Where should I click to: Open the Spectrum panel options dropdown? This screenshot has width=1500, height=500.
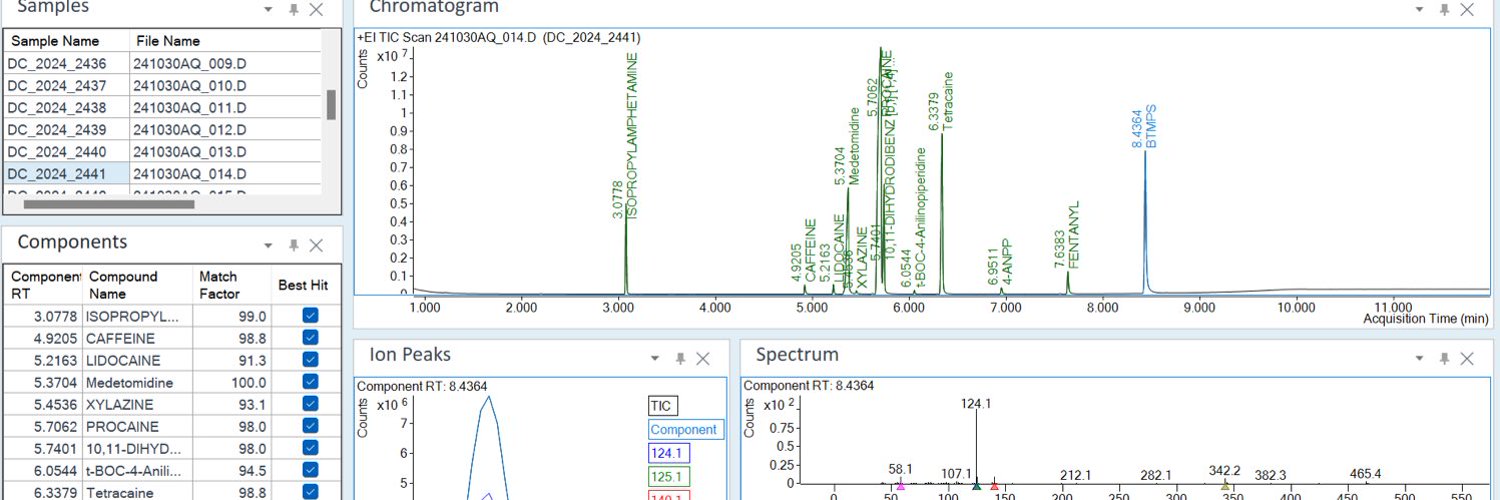(x=1419, y=358)
